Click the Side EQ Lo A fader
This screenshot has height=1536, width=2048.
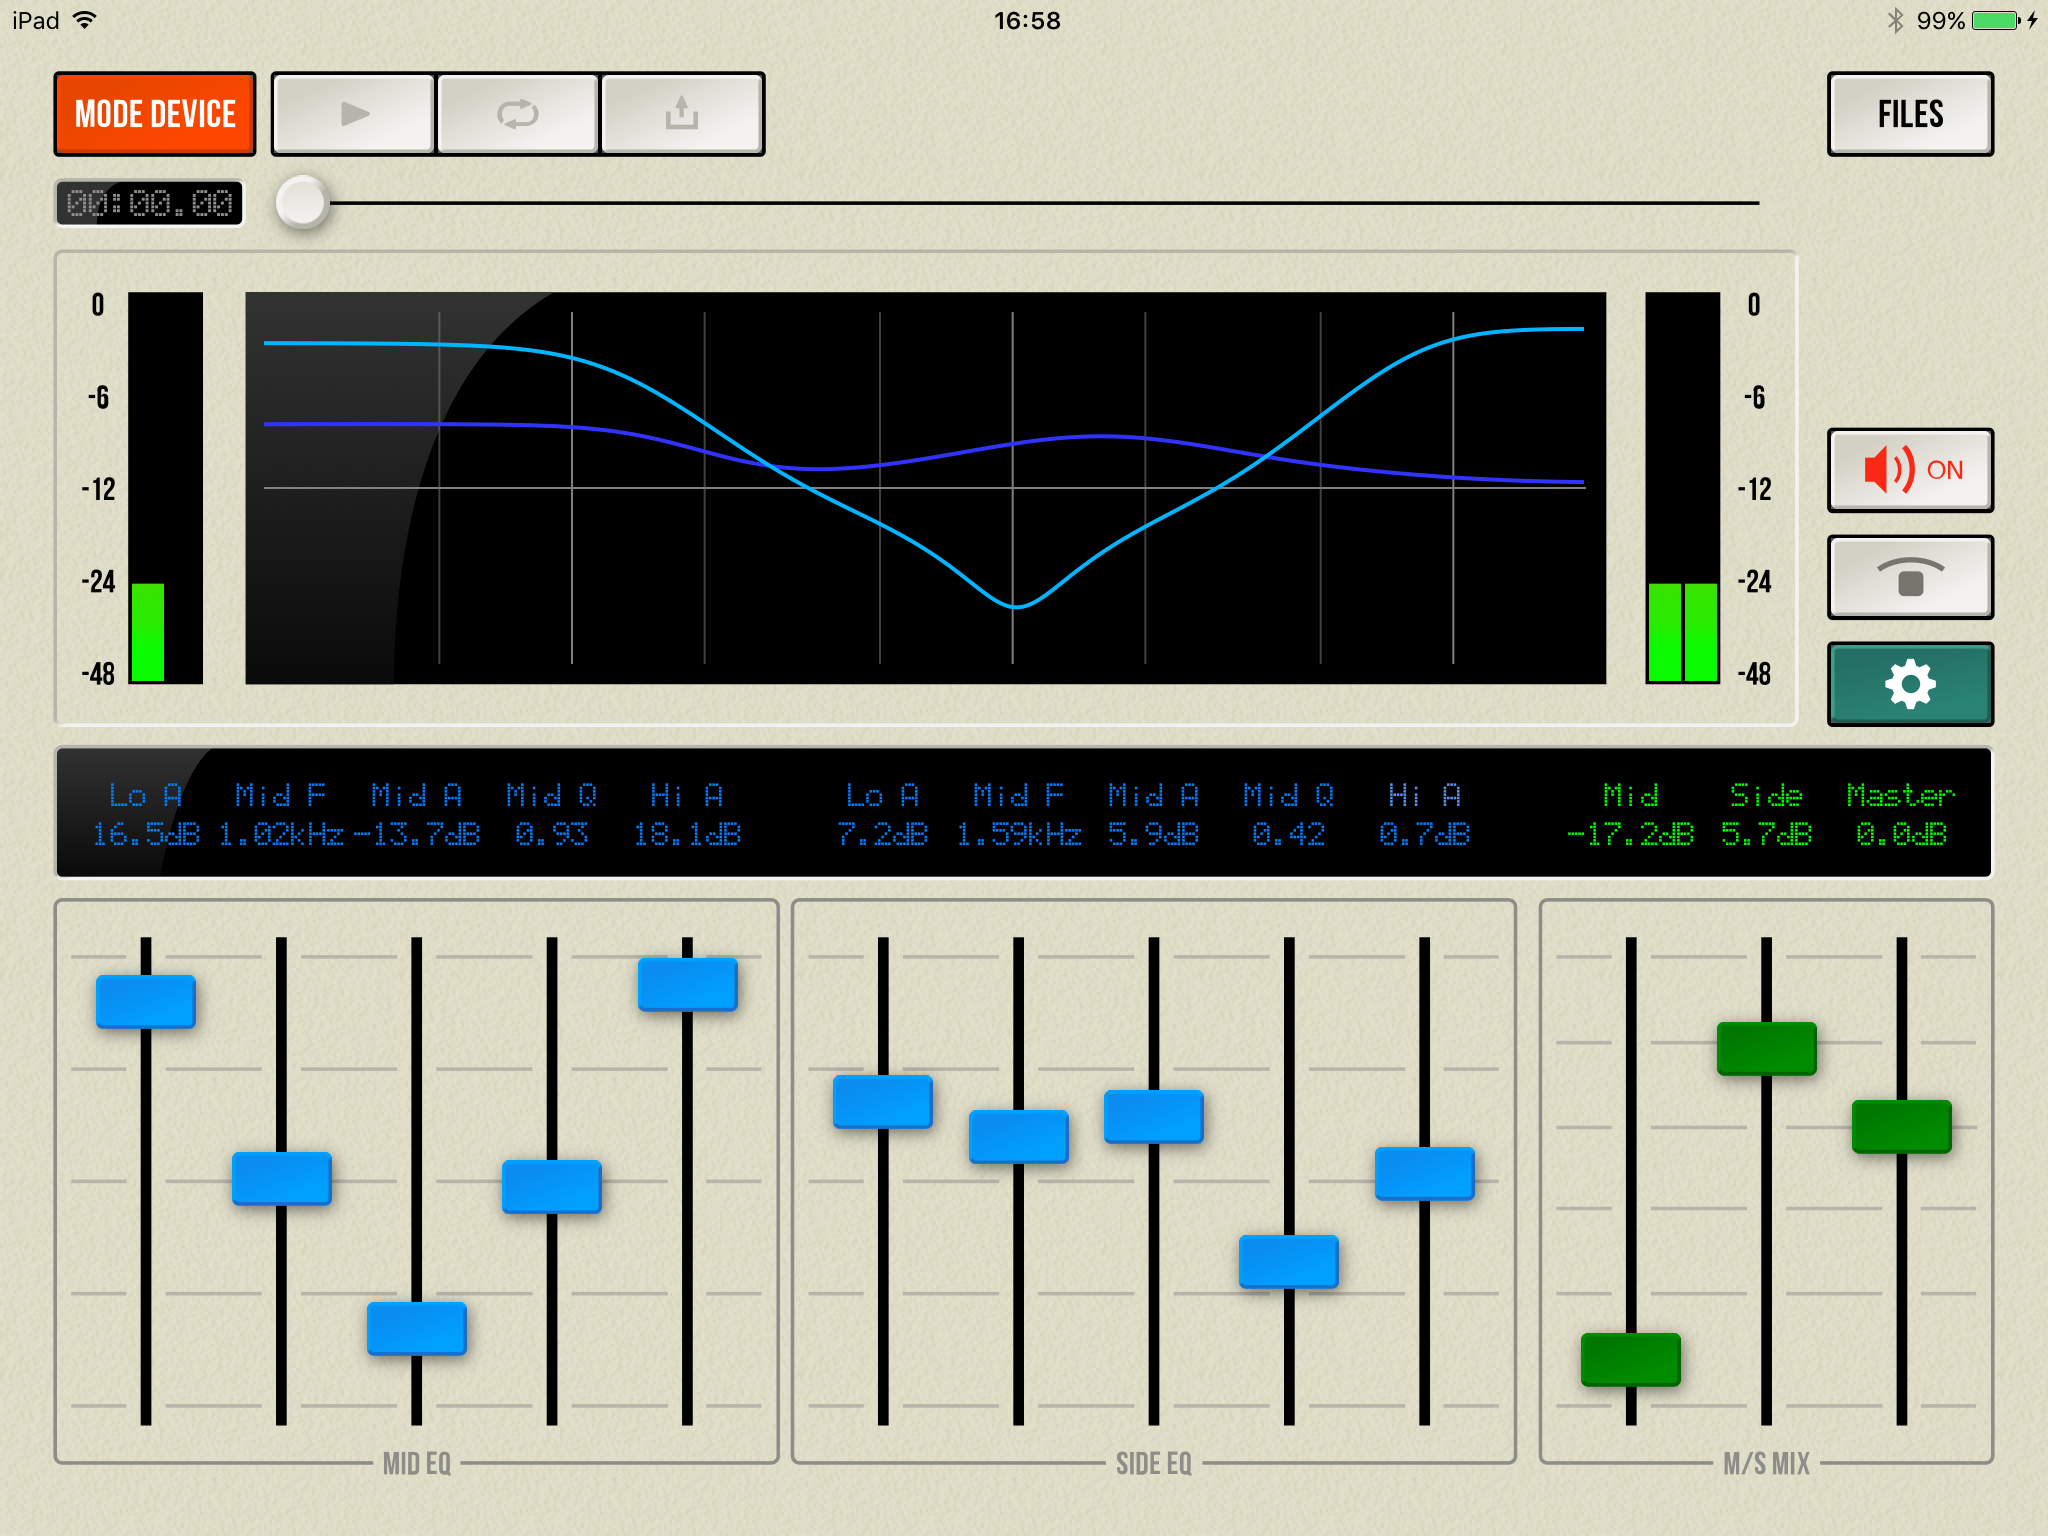(x=883, y=1101)
